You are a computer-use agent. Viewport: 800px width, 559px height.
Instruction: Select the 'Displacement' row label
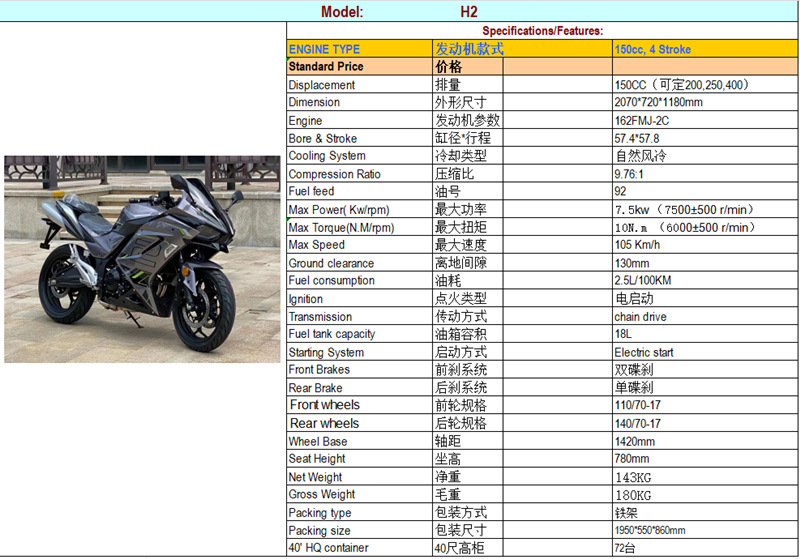(x=321, y=85)
